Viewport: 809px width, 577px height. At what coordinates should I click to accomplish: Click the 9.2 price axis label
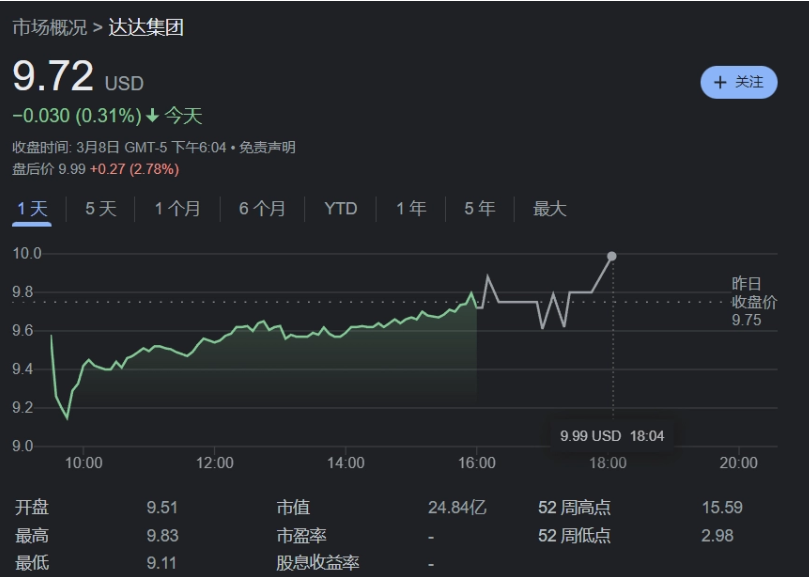(x=23, y=408)
